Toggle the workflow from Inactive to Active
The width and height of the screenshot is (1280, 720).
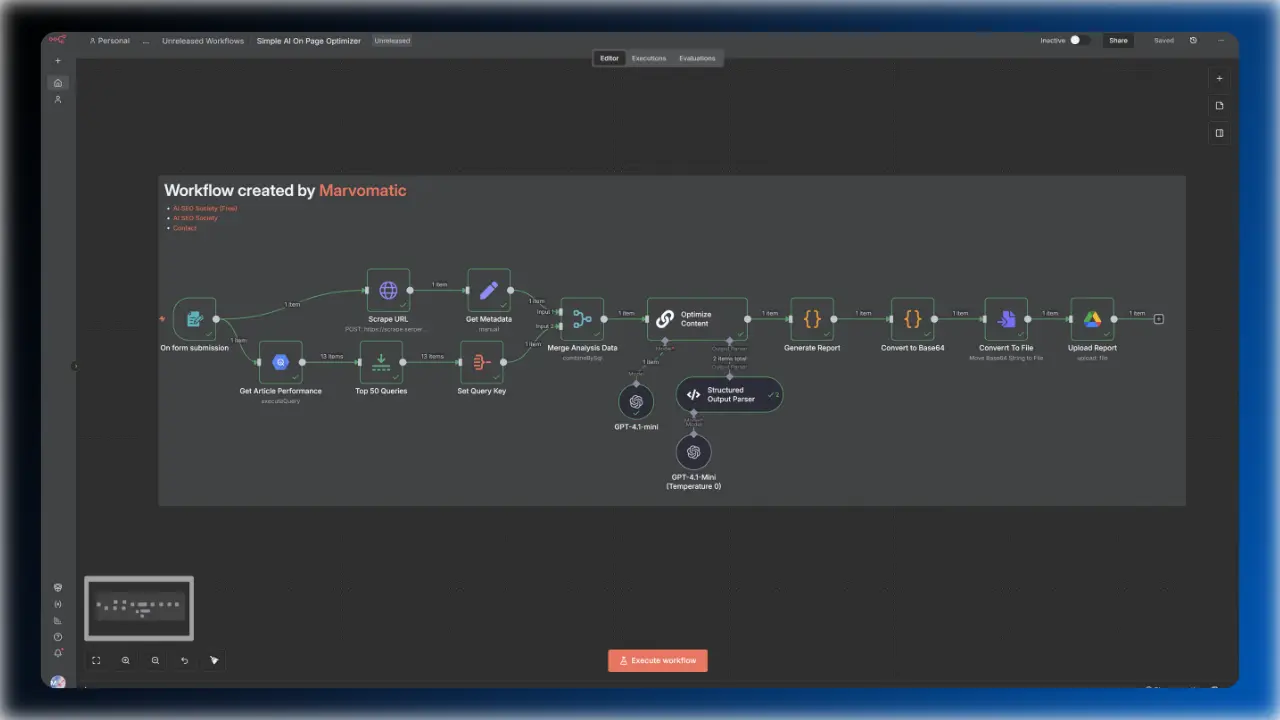1075,40
